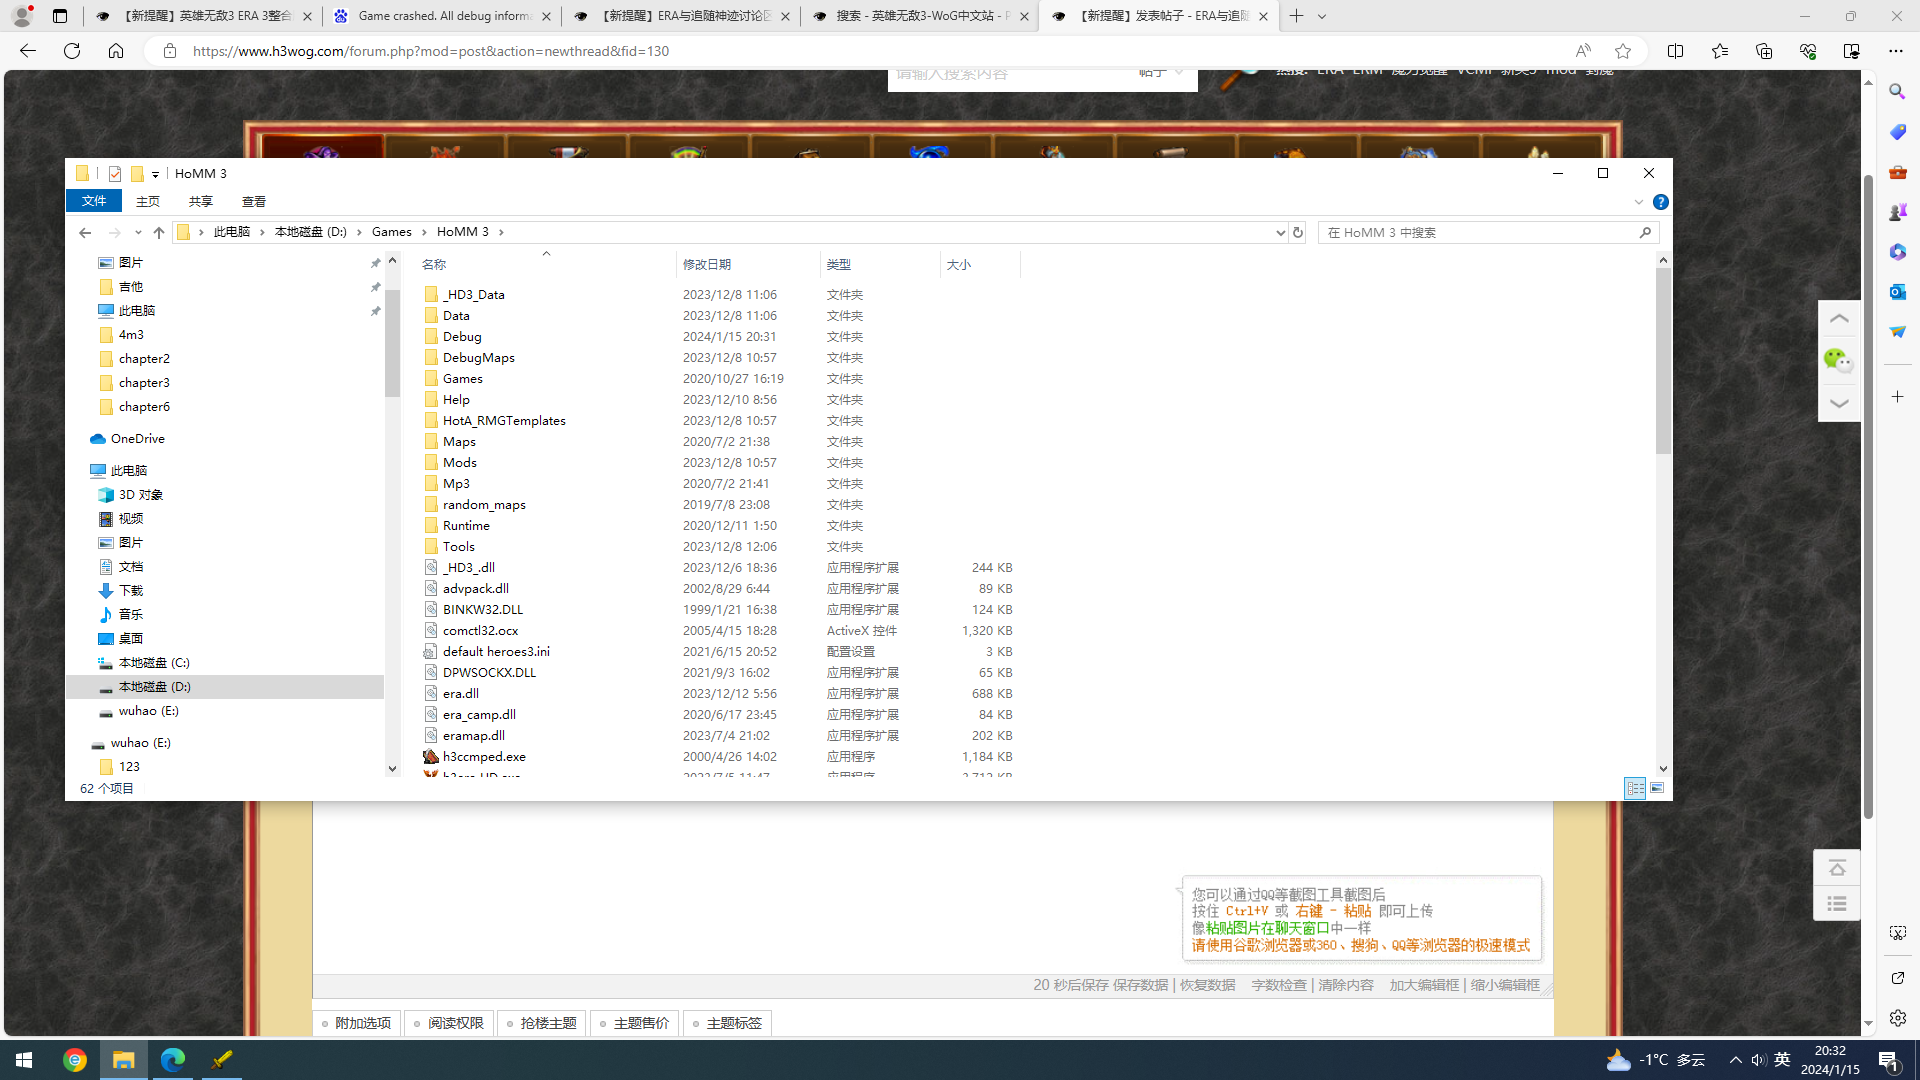Go back in File Explorer navigation
The width and height of the screenshot is (1920, 1080).
85,232
